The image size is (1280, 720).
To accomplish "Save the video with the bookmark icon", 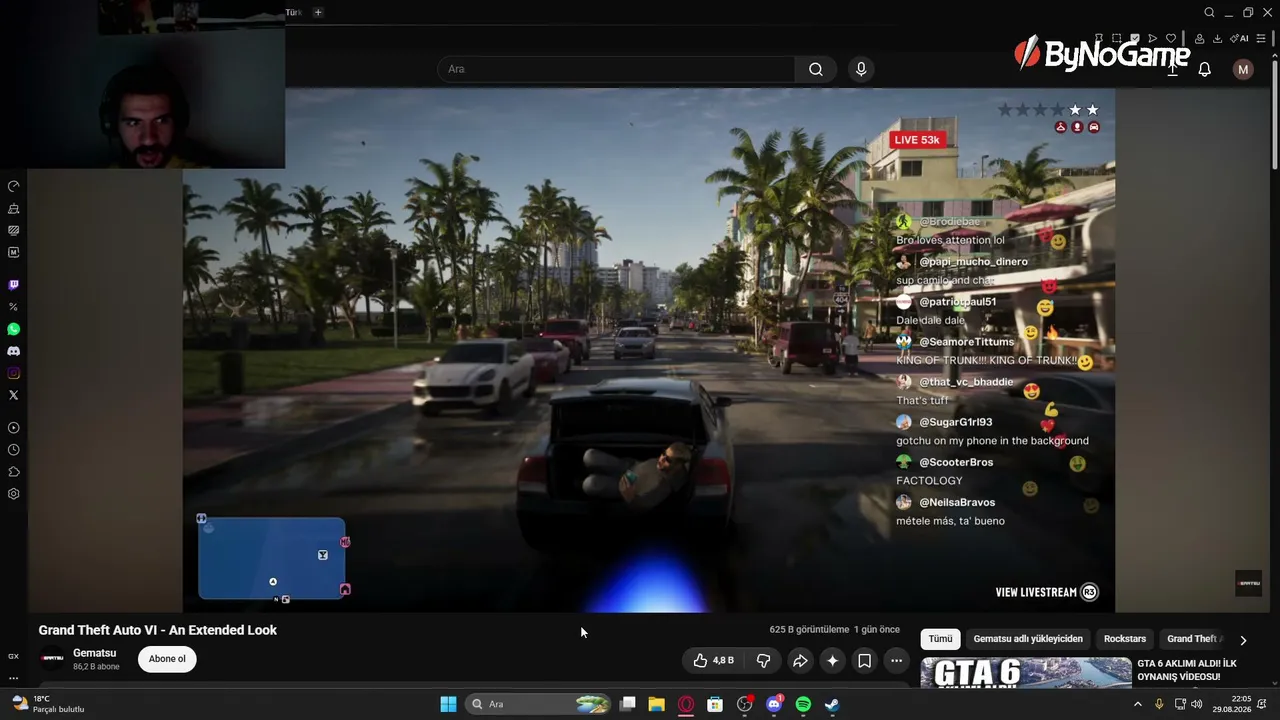I will coord(864,660).
